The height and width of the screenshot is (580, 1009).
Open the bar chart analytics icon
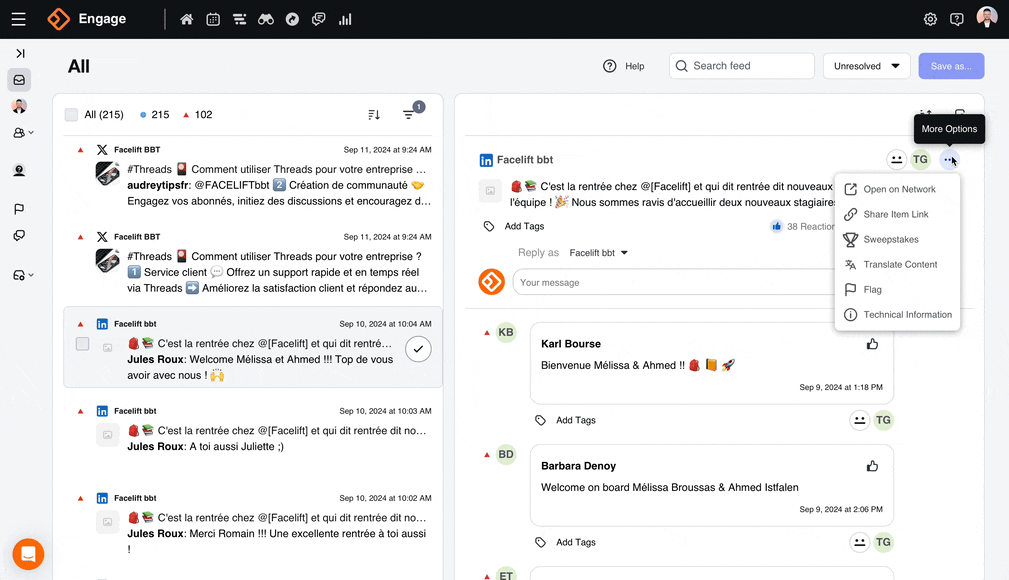pos(346,19)
